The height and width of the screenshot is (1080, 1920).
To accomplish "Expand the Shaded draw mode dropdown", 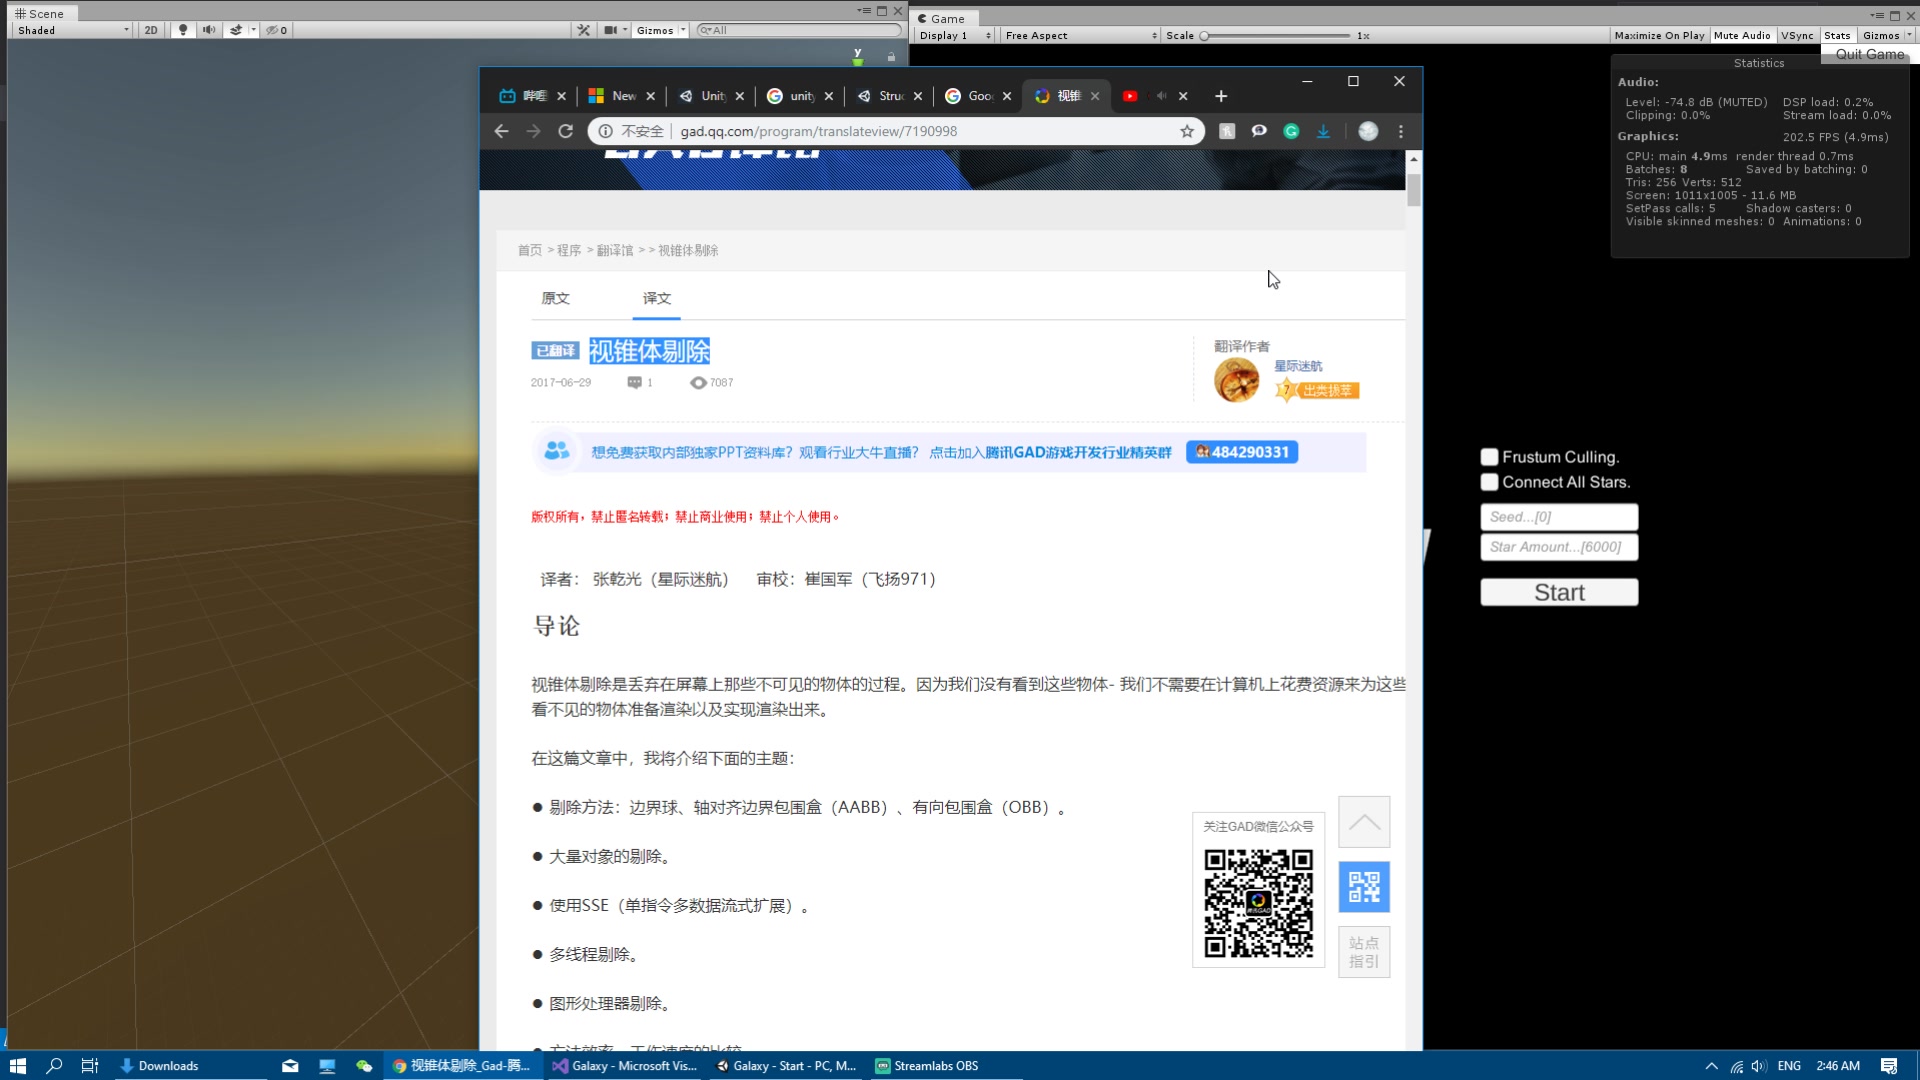I will (72, 30).
